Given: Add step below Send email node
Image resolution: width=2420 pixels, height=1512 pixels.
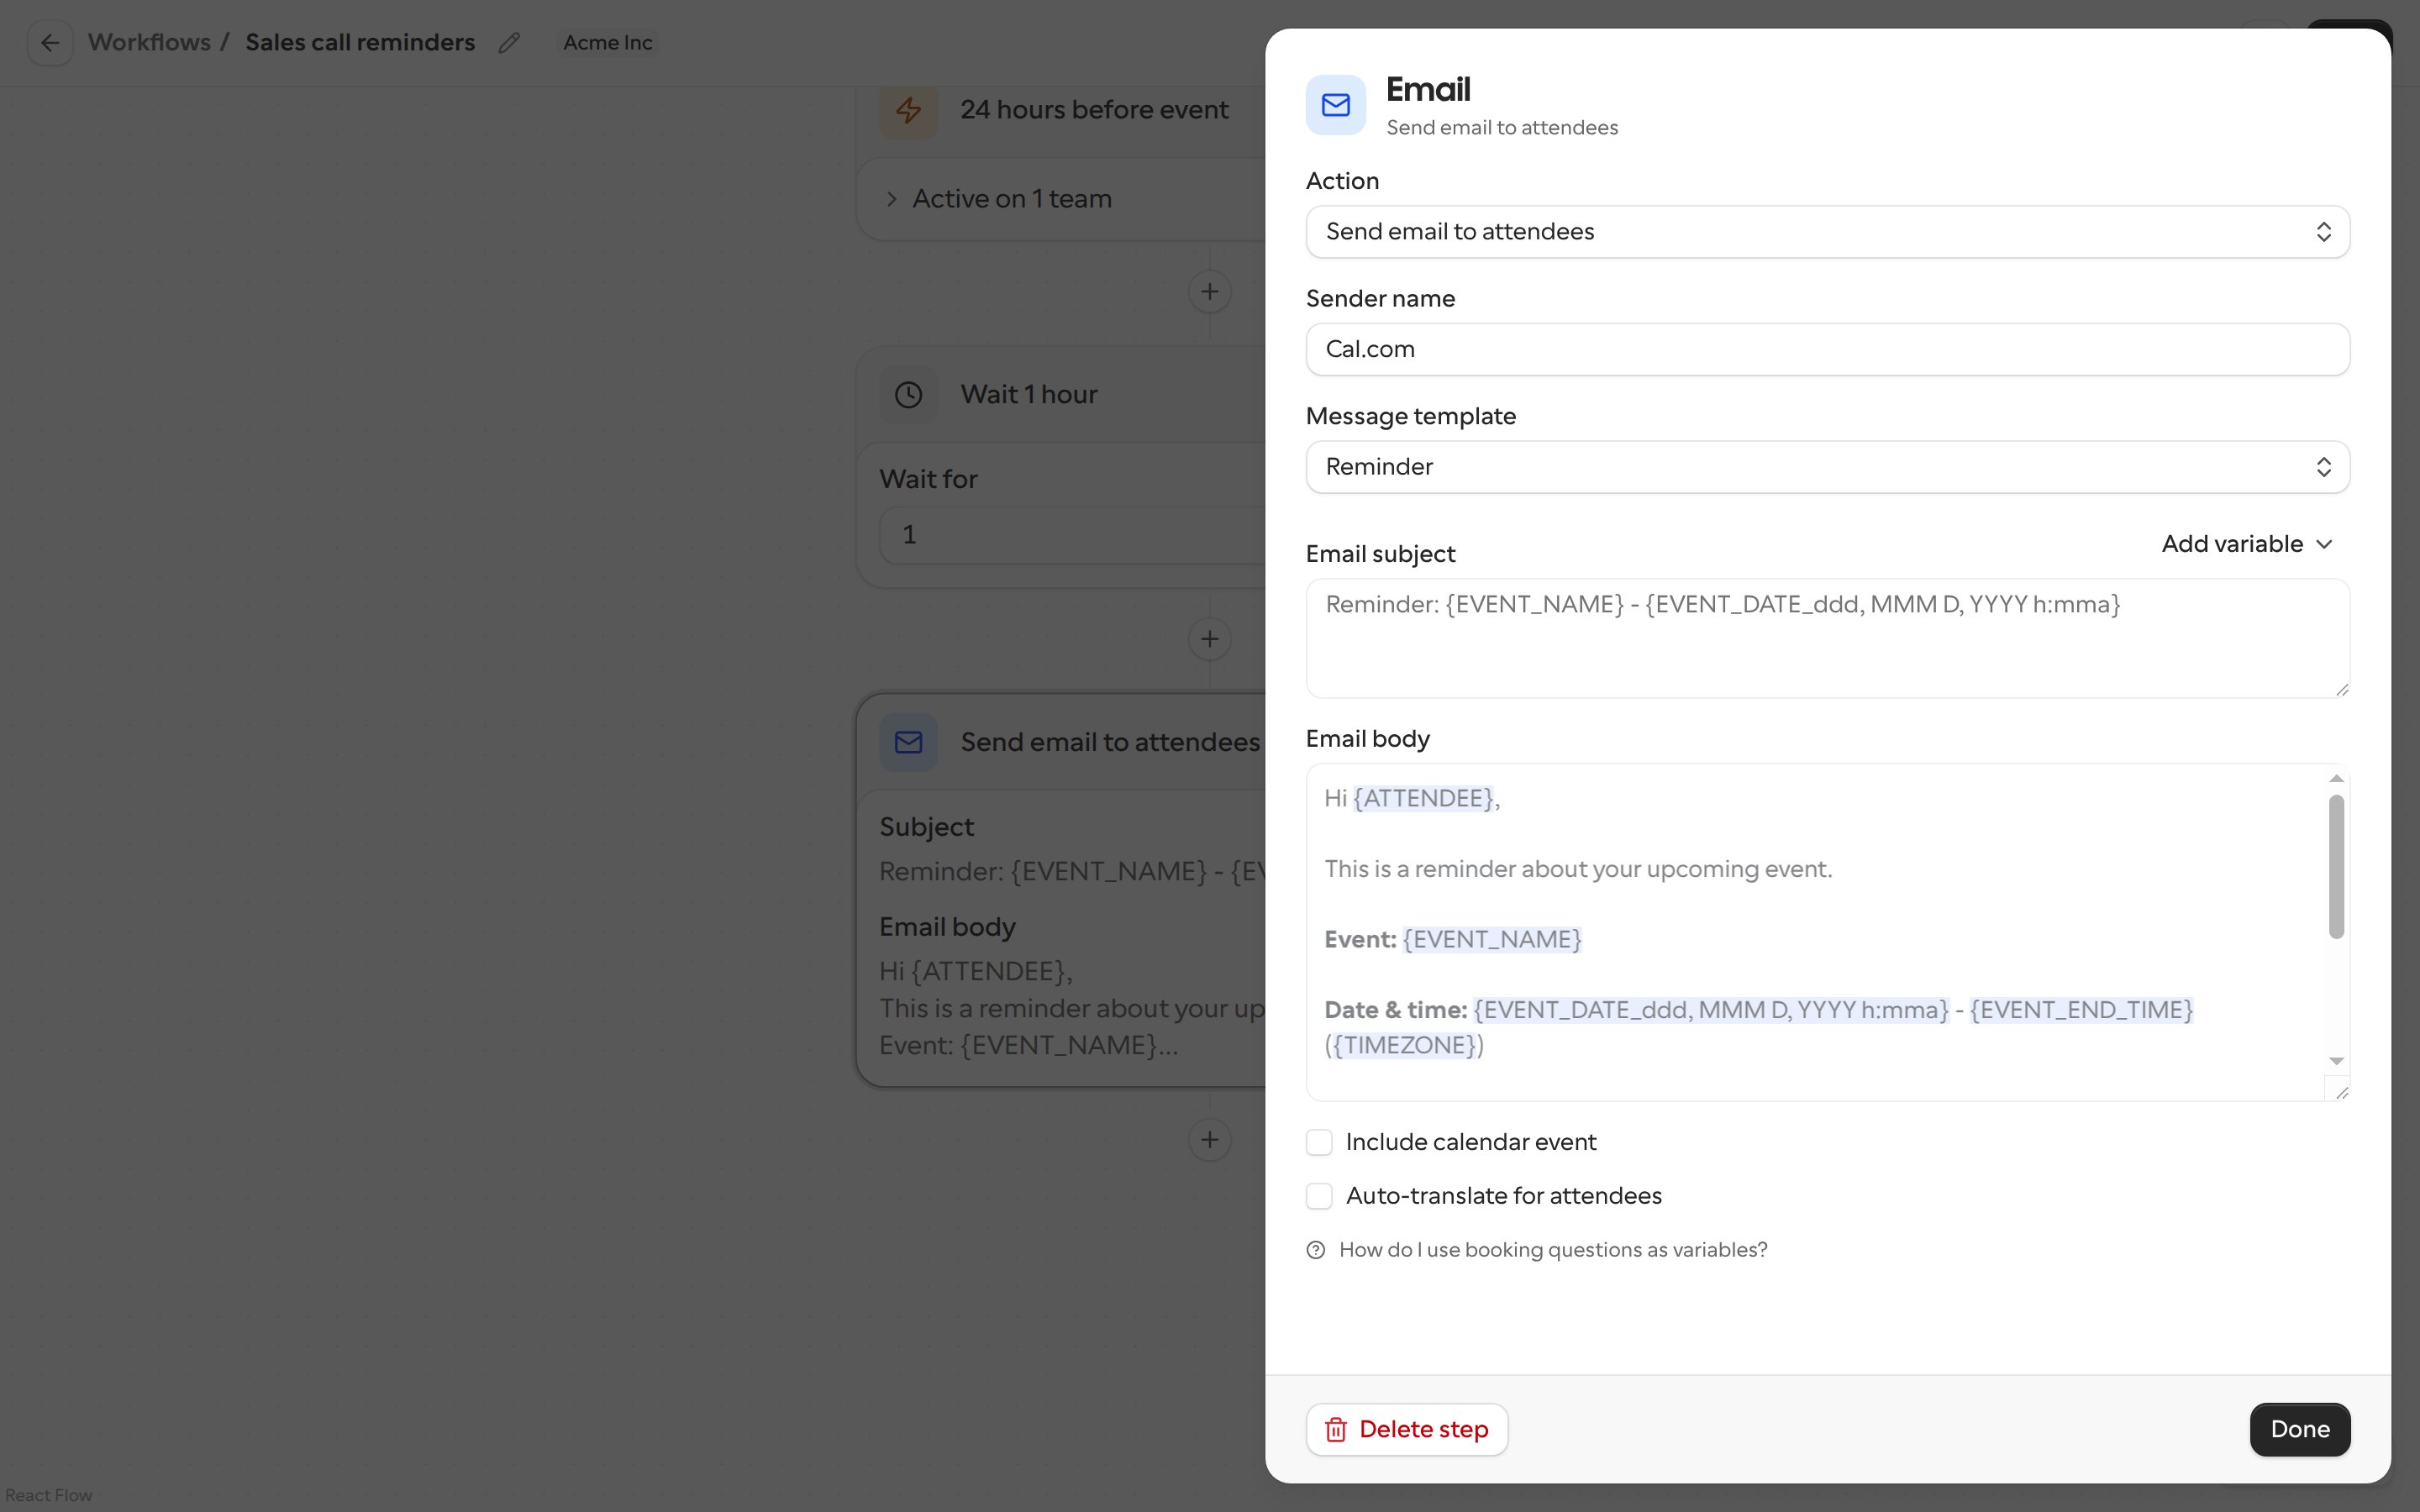Looking at the screenshot, I should point(1210,1140).
